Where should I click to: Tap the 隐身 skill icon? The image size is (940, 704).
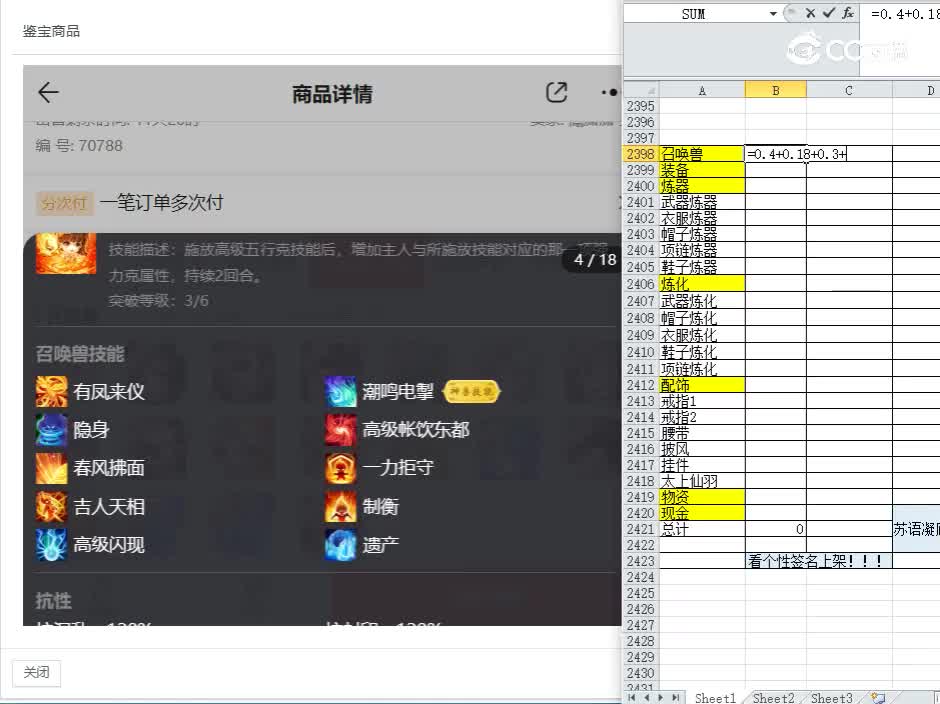51,429
